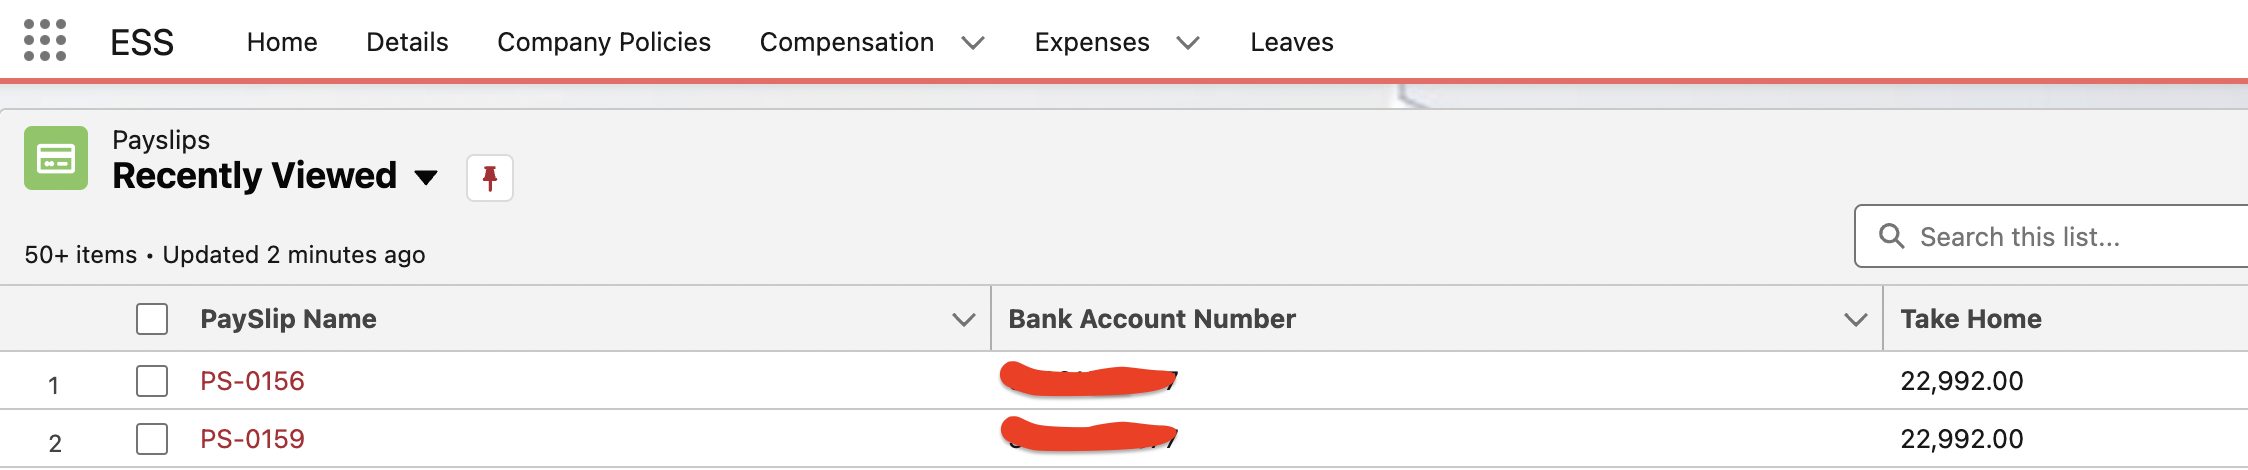
Task: Pin the Recently Viewed list view
Action: click(x=490, y=178)
